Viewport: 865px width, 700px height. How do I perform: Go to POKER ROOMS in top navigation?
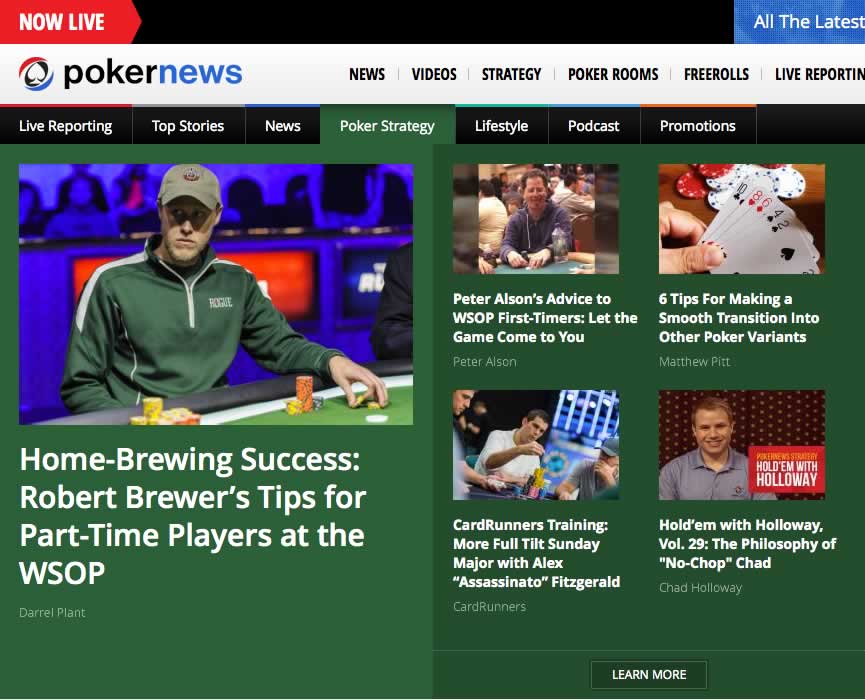coord(613,74)
